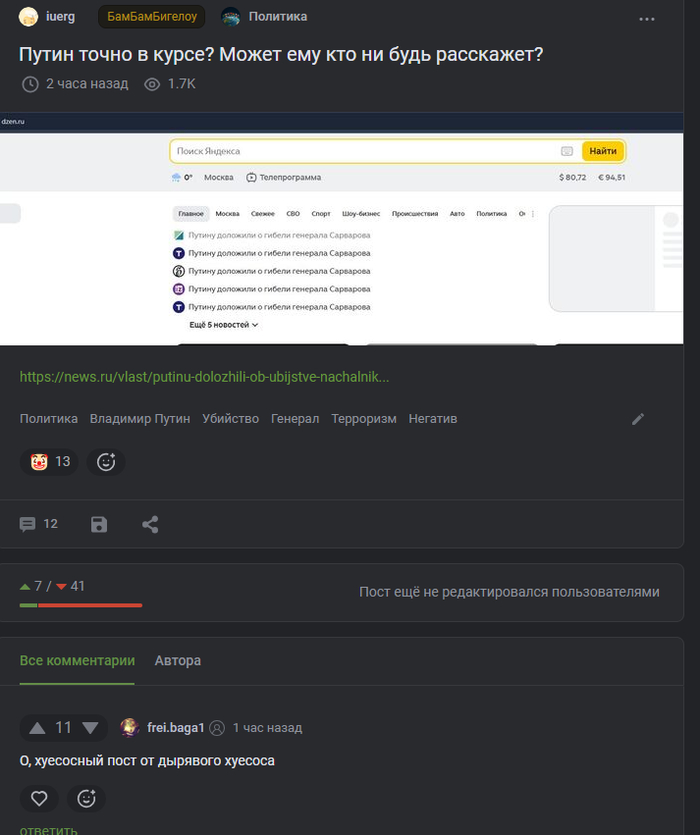Select the Генерал tag
The image size is (700, 835).
[295, 419]
